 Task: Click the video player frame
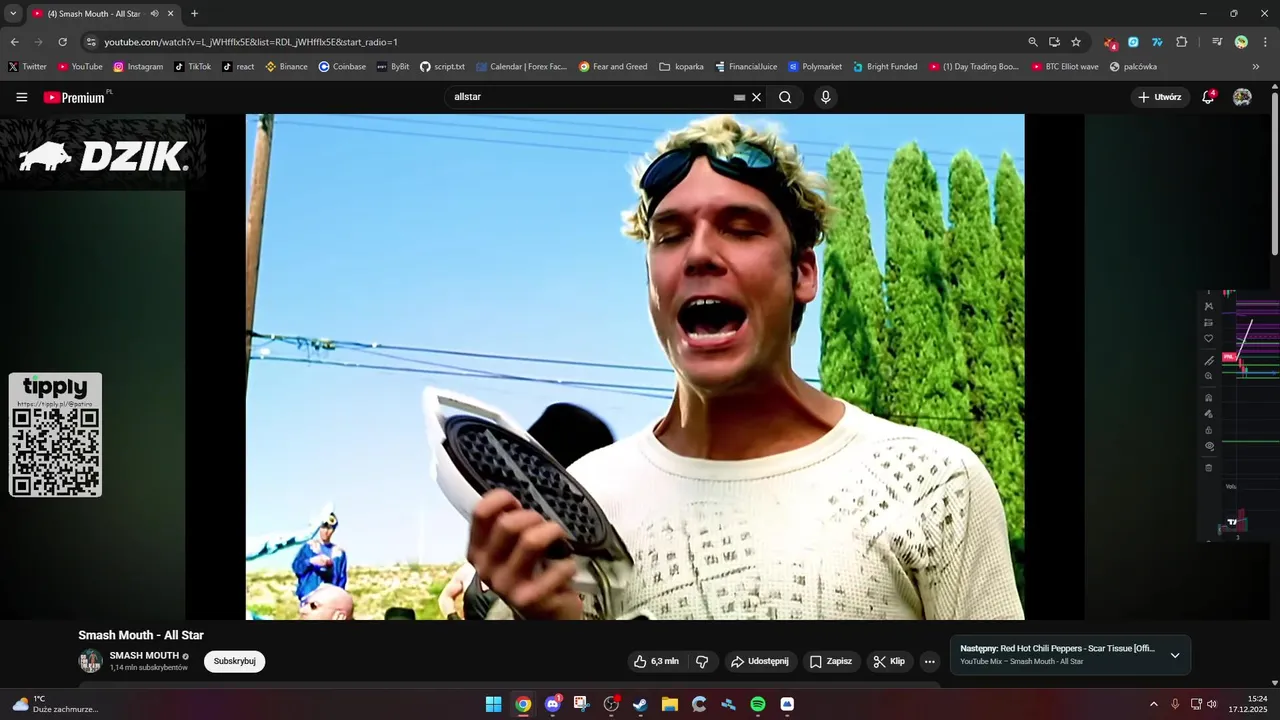point(635,367)
